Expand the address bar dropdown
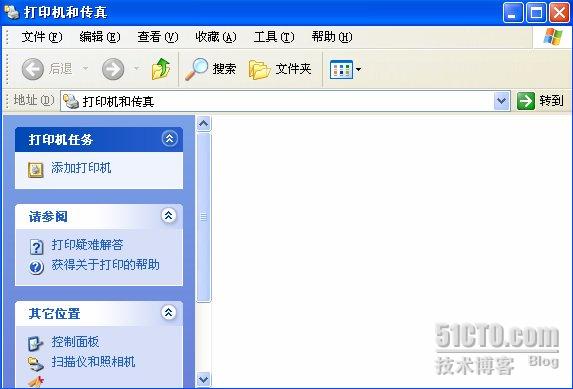This screenshot has width=573, height=389. pyautogui.click(x=502, y=101)
